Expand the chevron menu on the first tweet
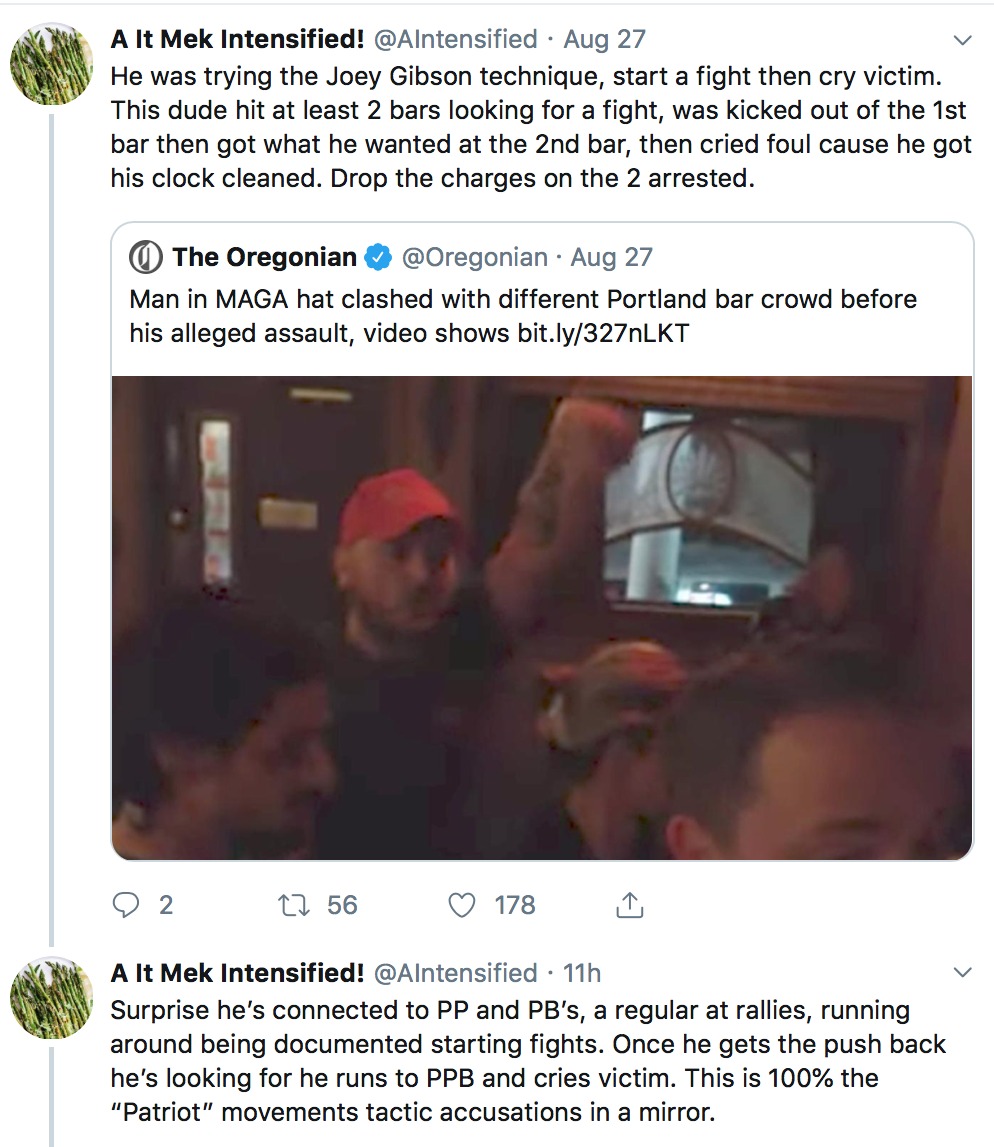 [x=963, y=40]
